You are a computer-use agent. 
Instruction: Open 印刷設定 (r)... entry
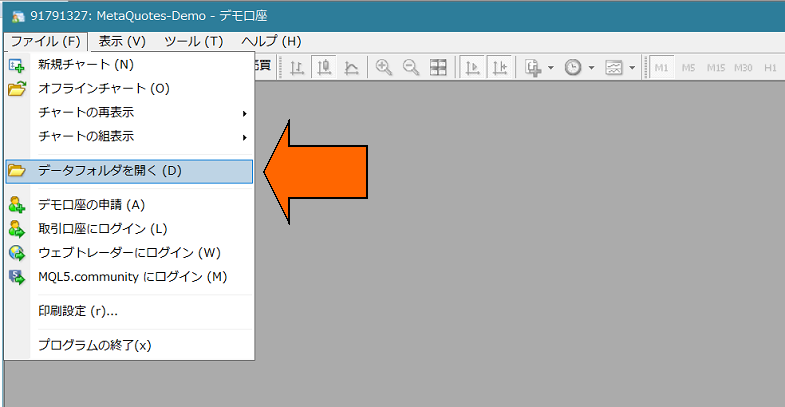129,311
